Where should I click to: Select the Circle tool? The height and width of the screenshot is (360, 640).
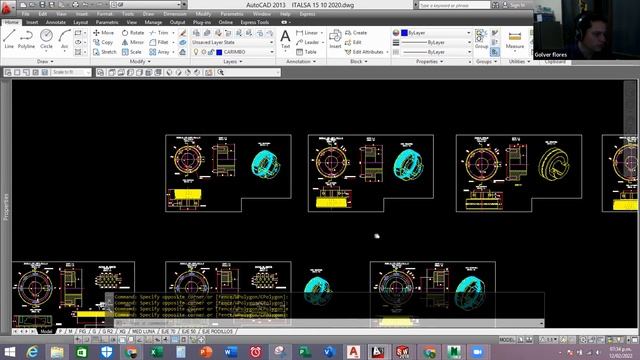pyautogui.click(x=46, y=39)
